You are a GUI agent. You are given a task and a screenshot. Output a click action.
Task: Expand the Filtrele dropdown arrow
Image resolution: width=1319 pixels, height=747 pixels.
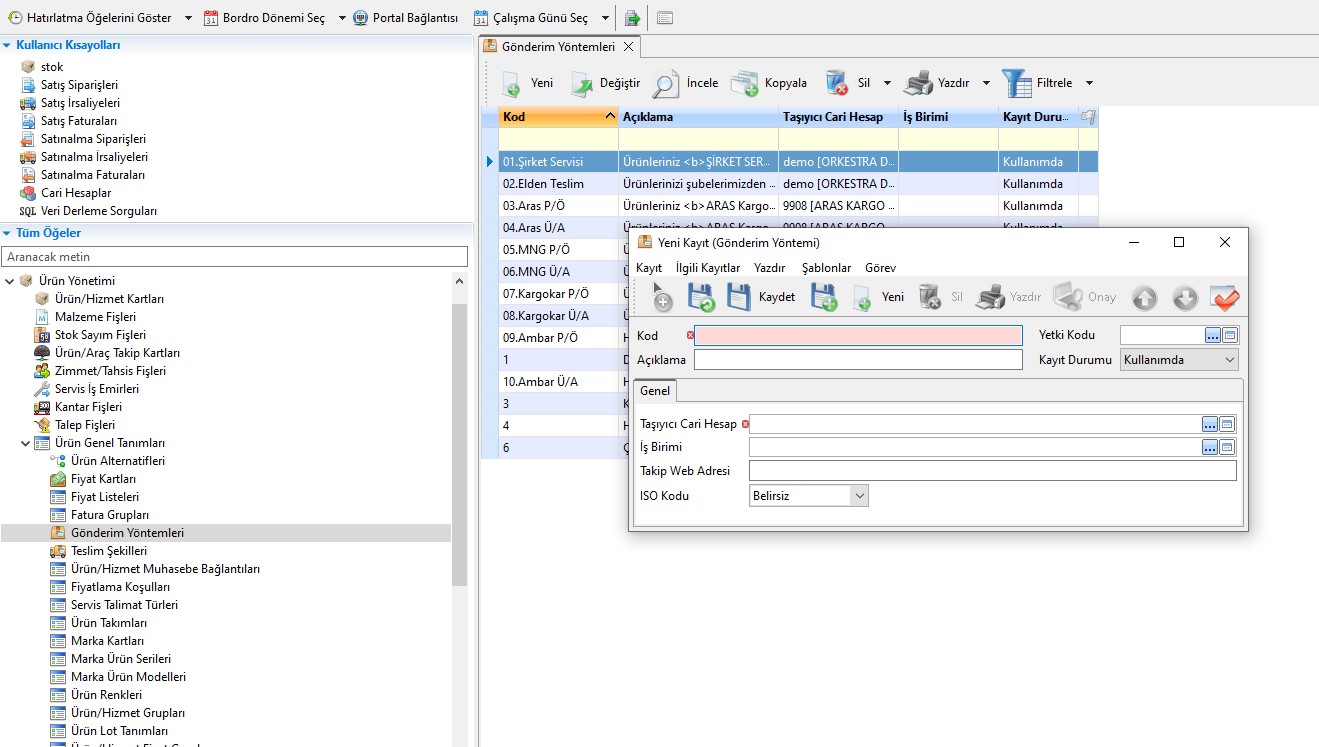pyautogui.click(x=1089, y=84)
